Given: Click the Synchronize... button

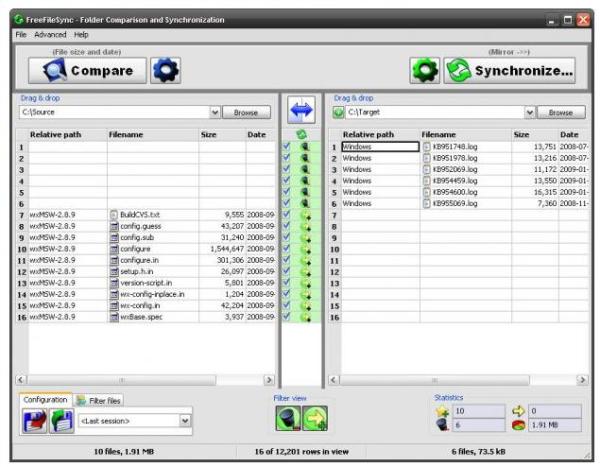Looking at the screenshot, I should pyautogui.click(x=510, y=71).
